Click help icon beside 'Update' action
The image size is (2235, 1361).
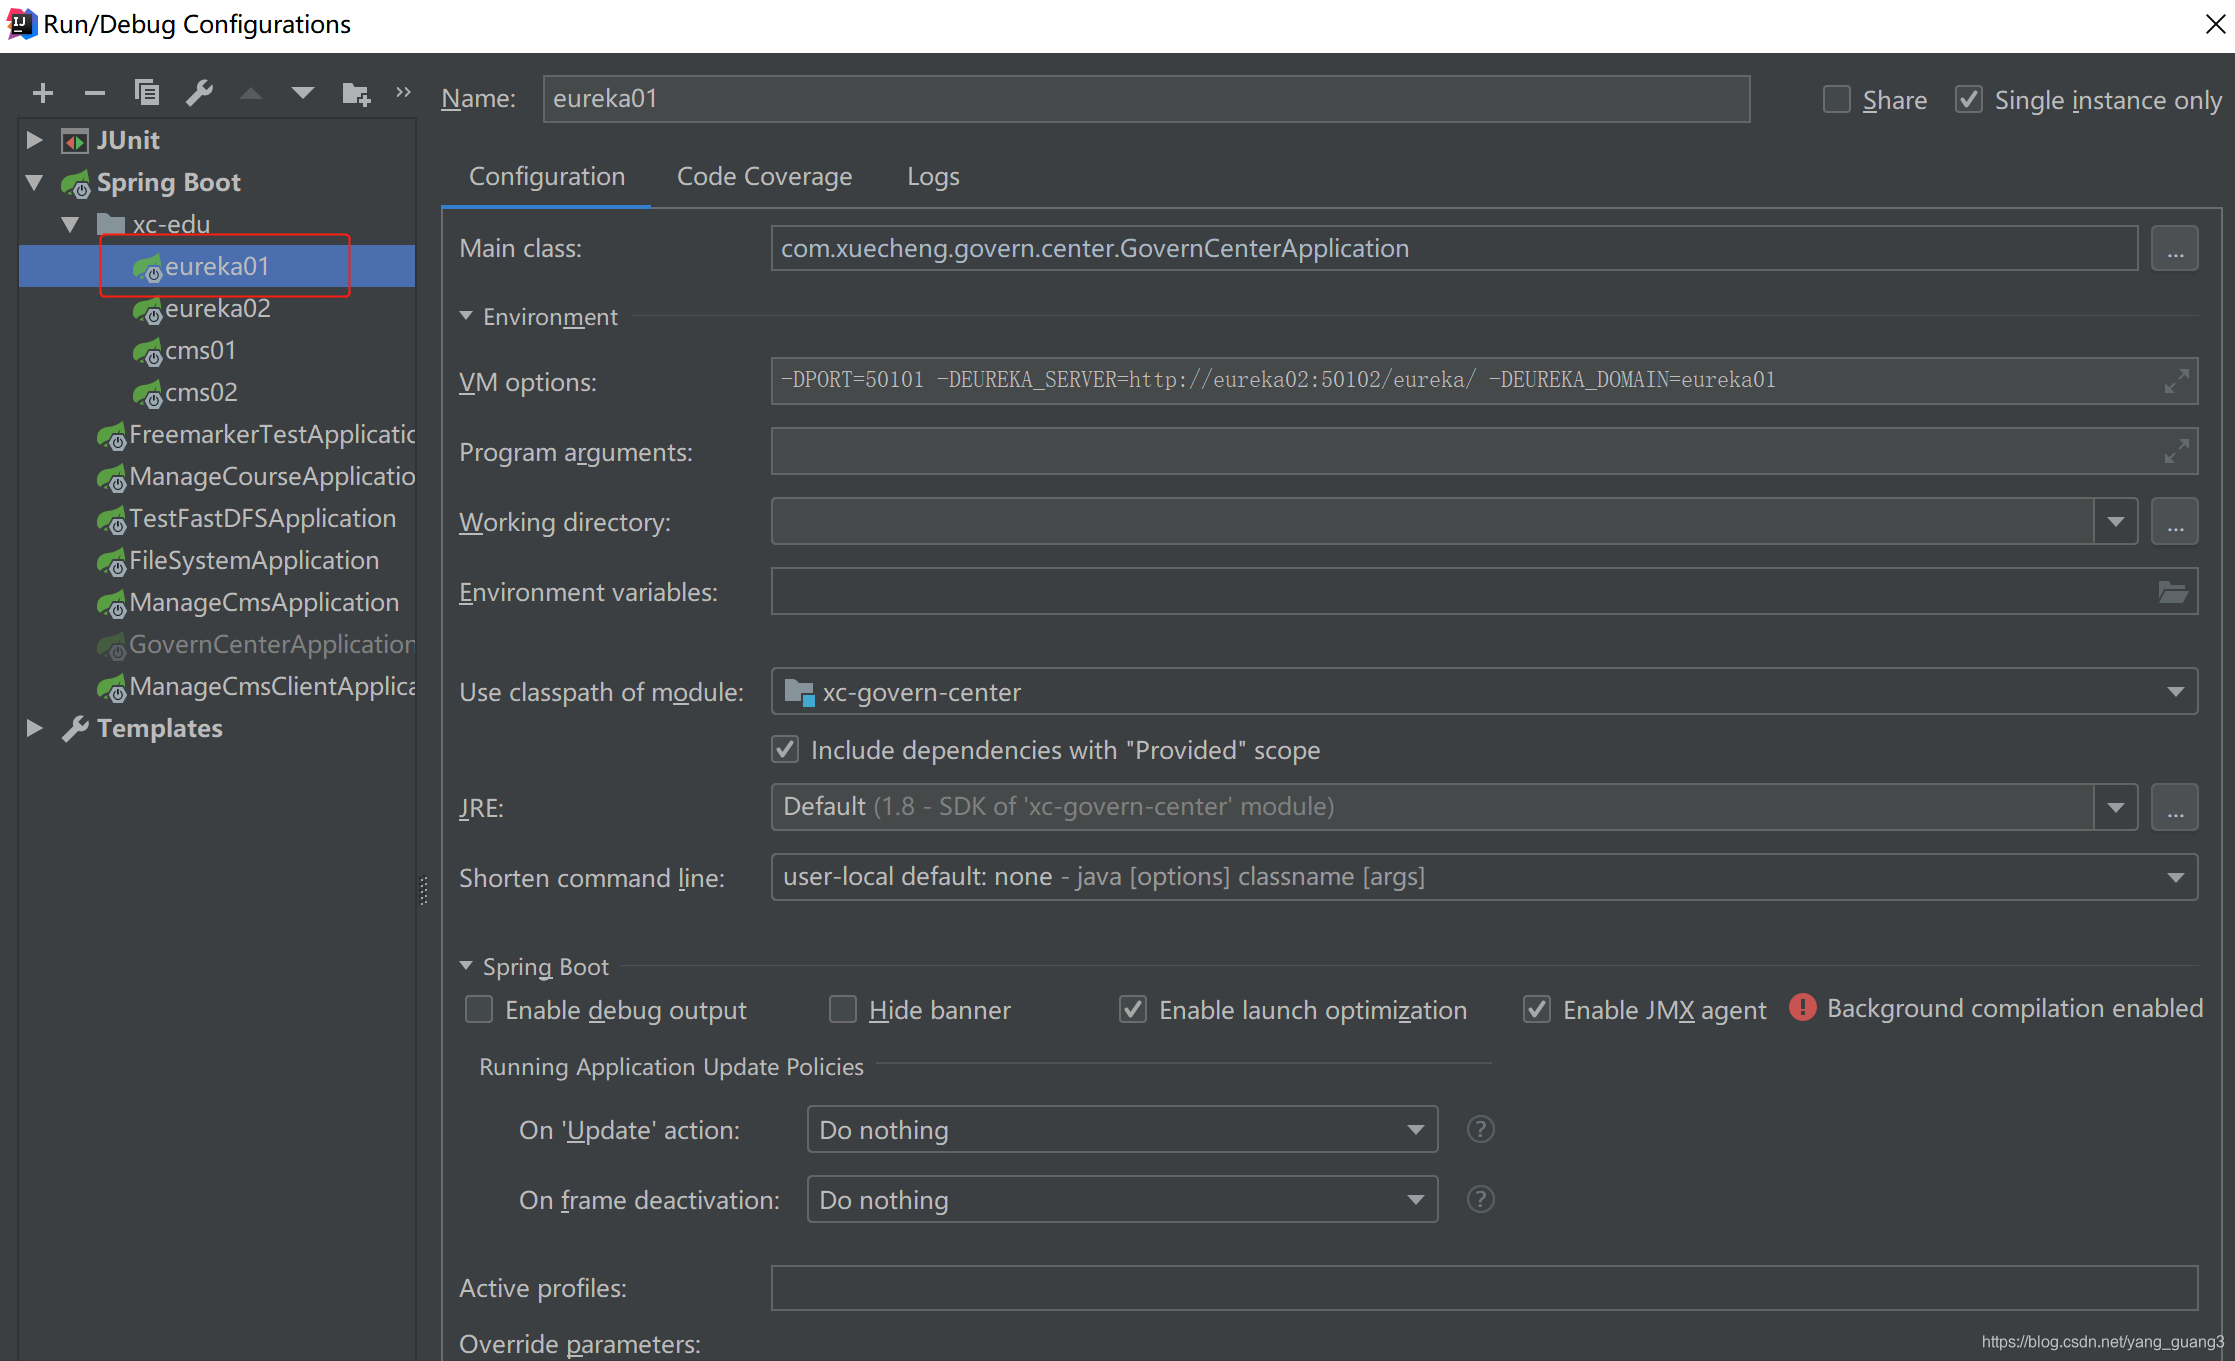point(1480,1129)
